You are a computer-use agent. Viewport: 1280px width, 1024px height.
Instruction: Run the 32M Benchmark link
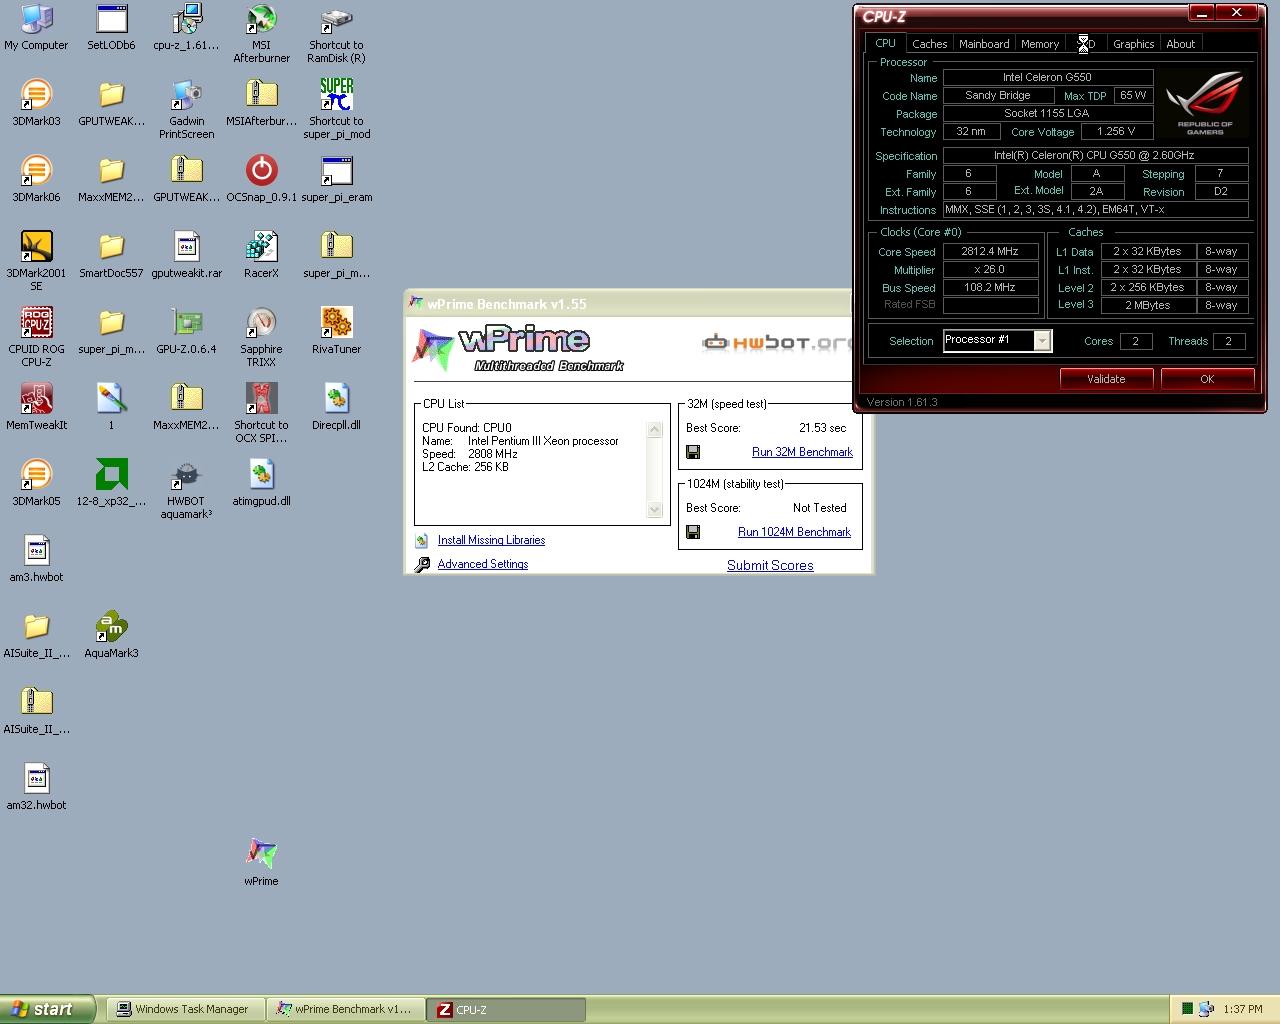(x=802, y=452)
